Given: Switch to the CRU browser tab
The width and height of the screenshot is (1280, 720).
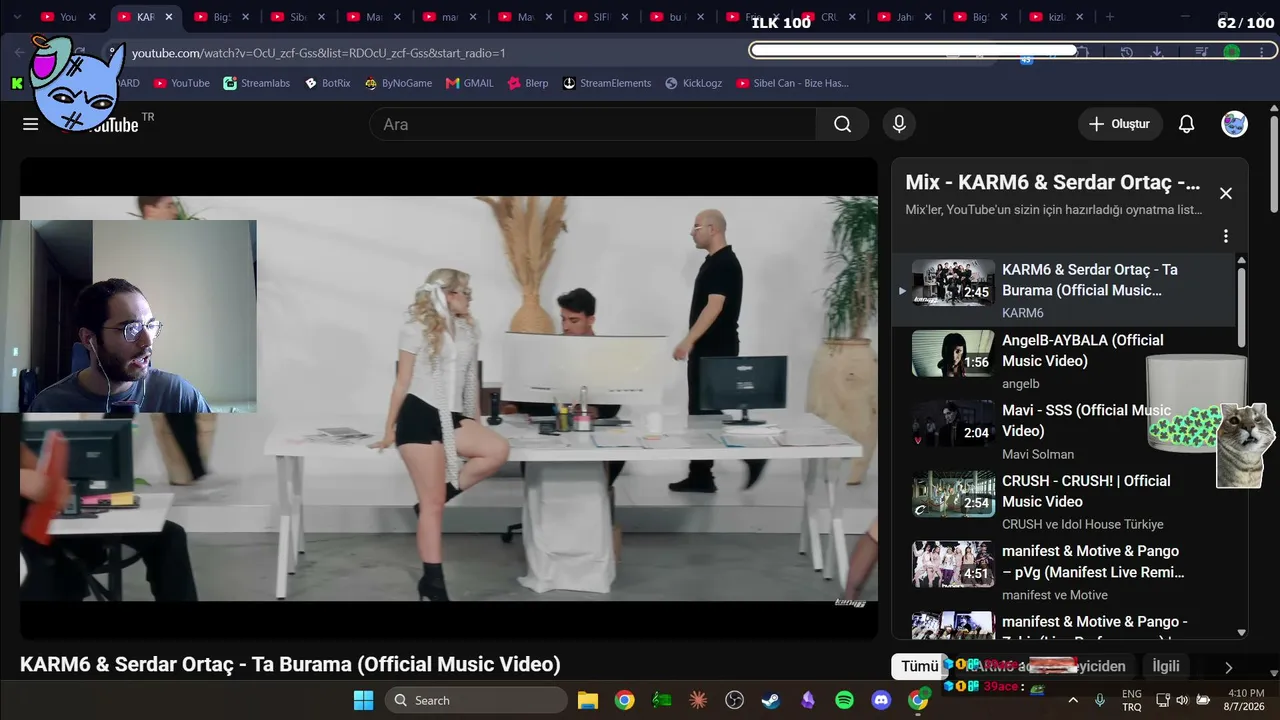Looking at the screenshot, I should click(x=826, y=17).
